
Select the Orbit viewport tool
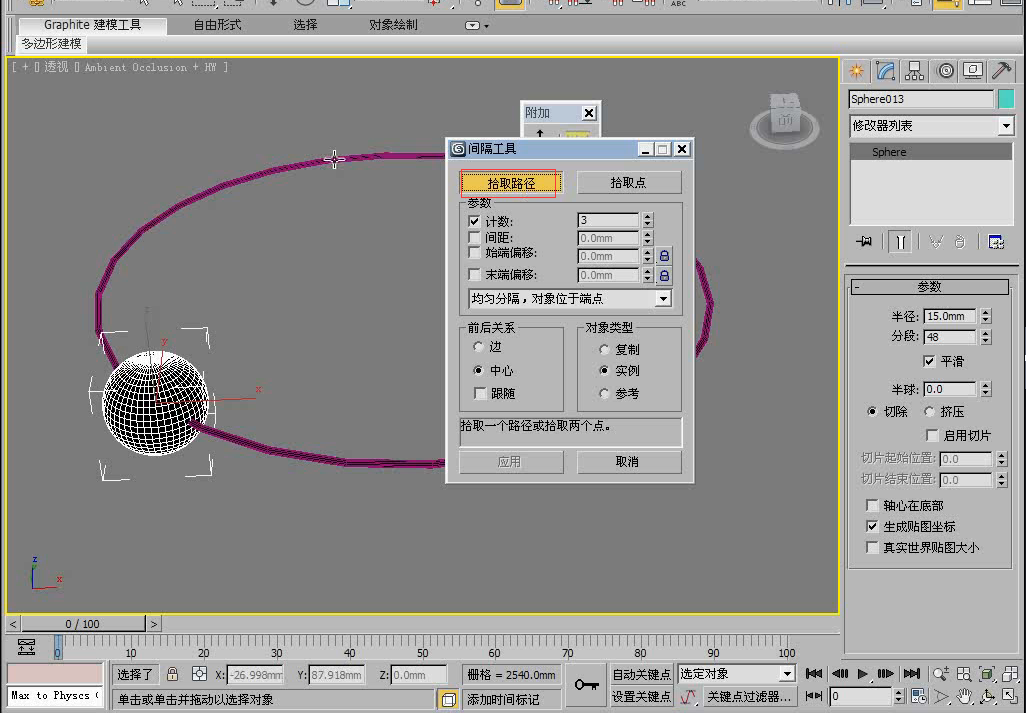(x=987, y=697)
